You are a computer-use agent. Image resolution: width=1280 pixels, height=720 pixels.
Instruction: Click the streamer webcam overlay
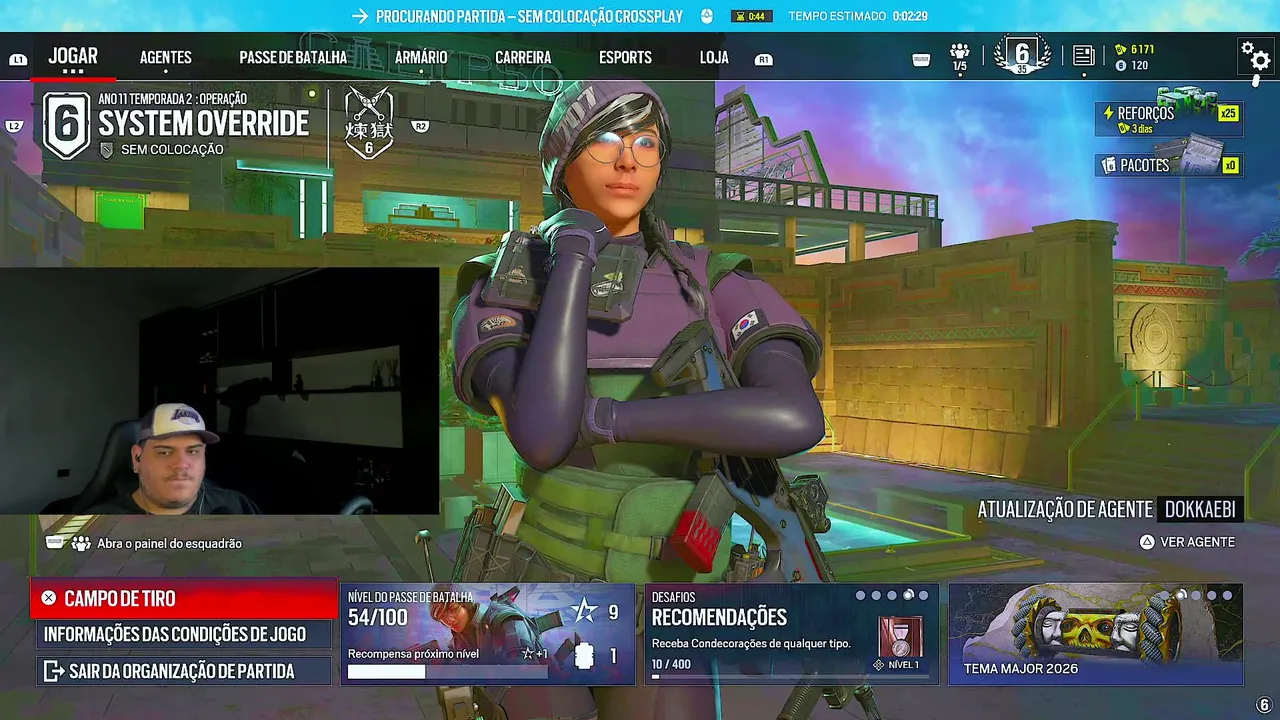tap(219, 390)
